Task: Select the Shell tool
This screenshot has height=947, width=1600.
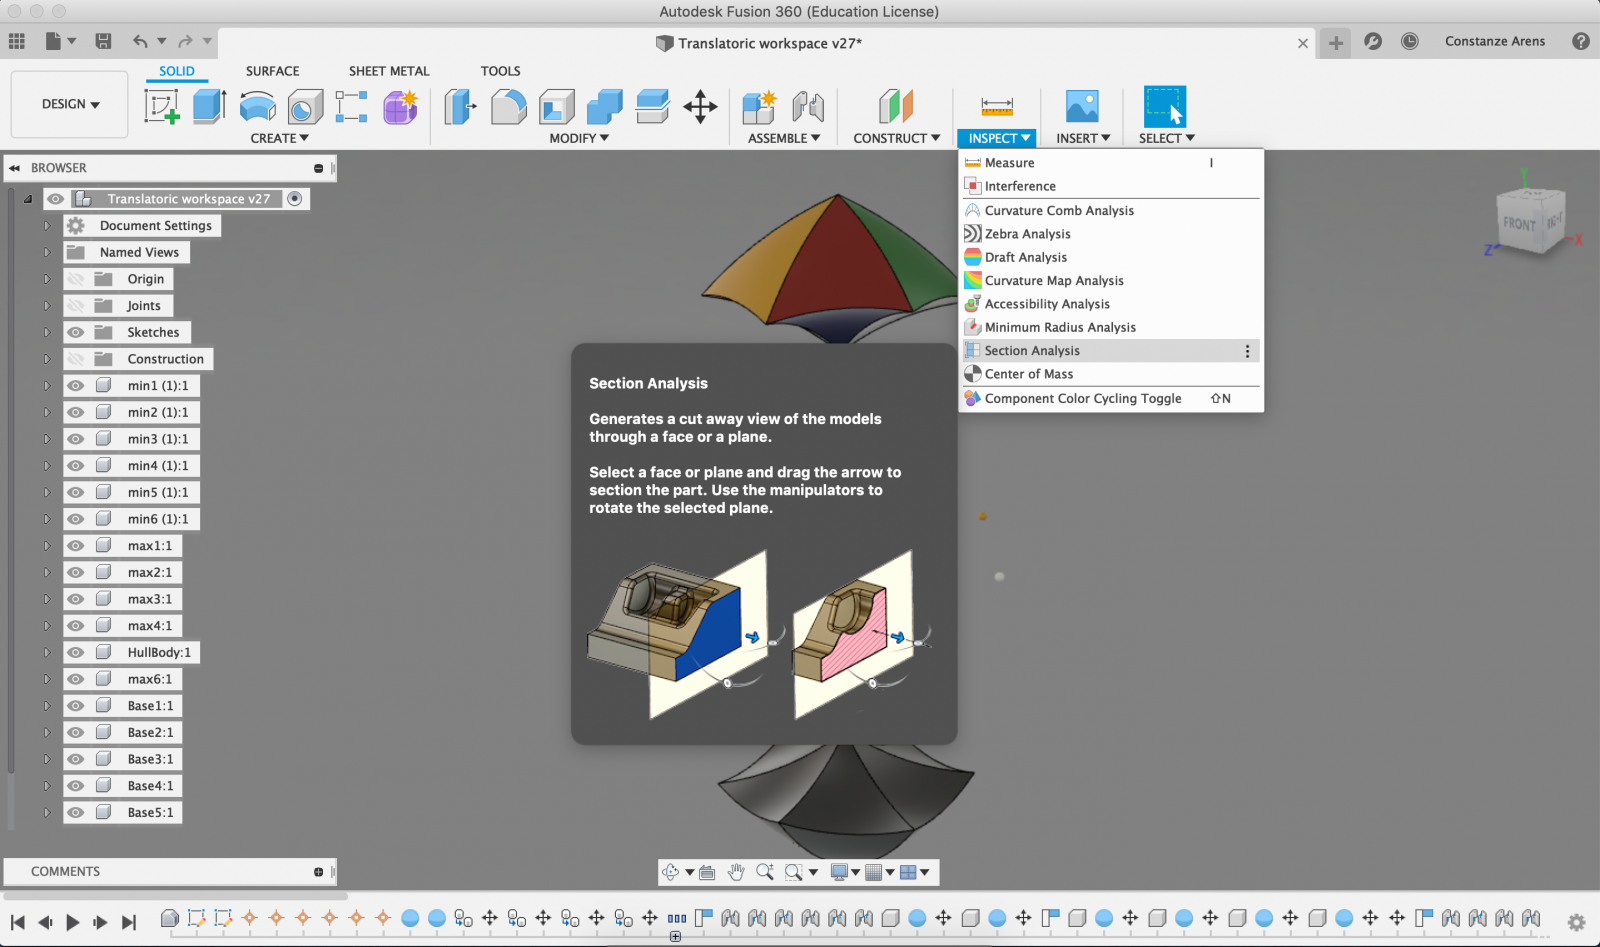Action: point(556,106)
